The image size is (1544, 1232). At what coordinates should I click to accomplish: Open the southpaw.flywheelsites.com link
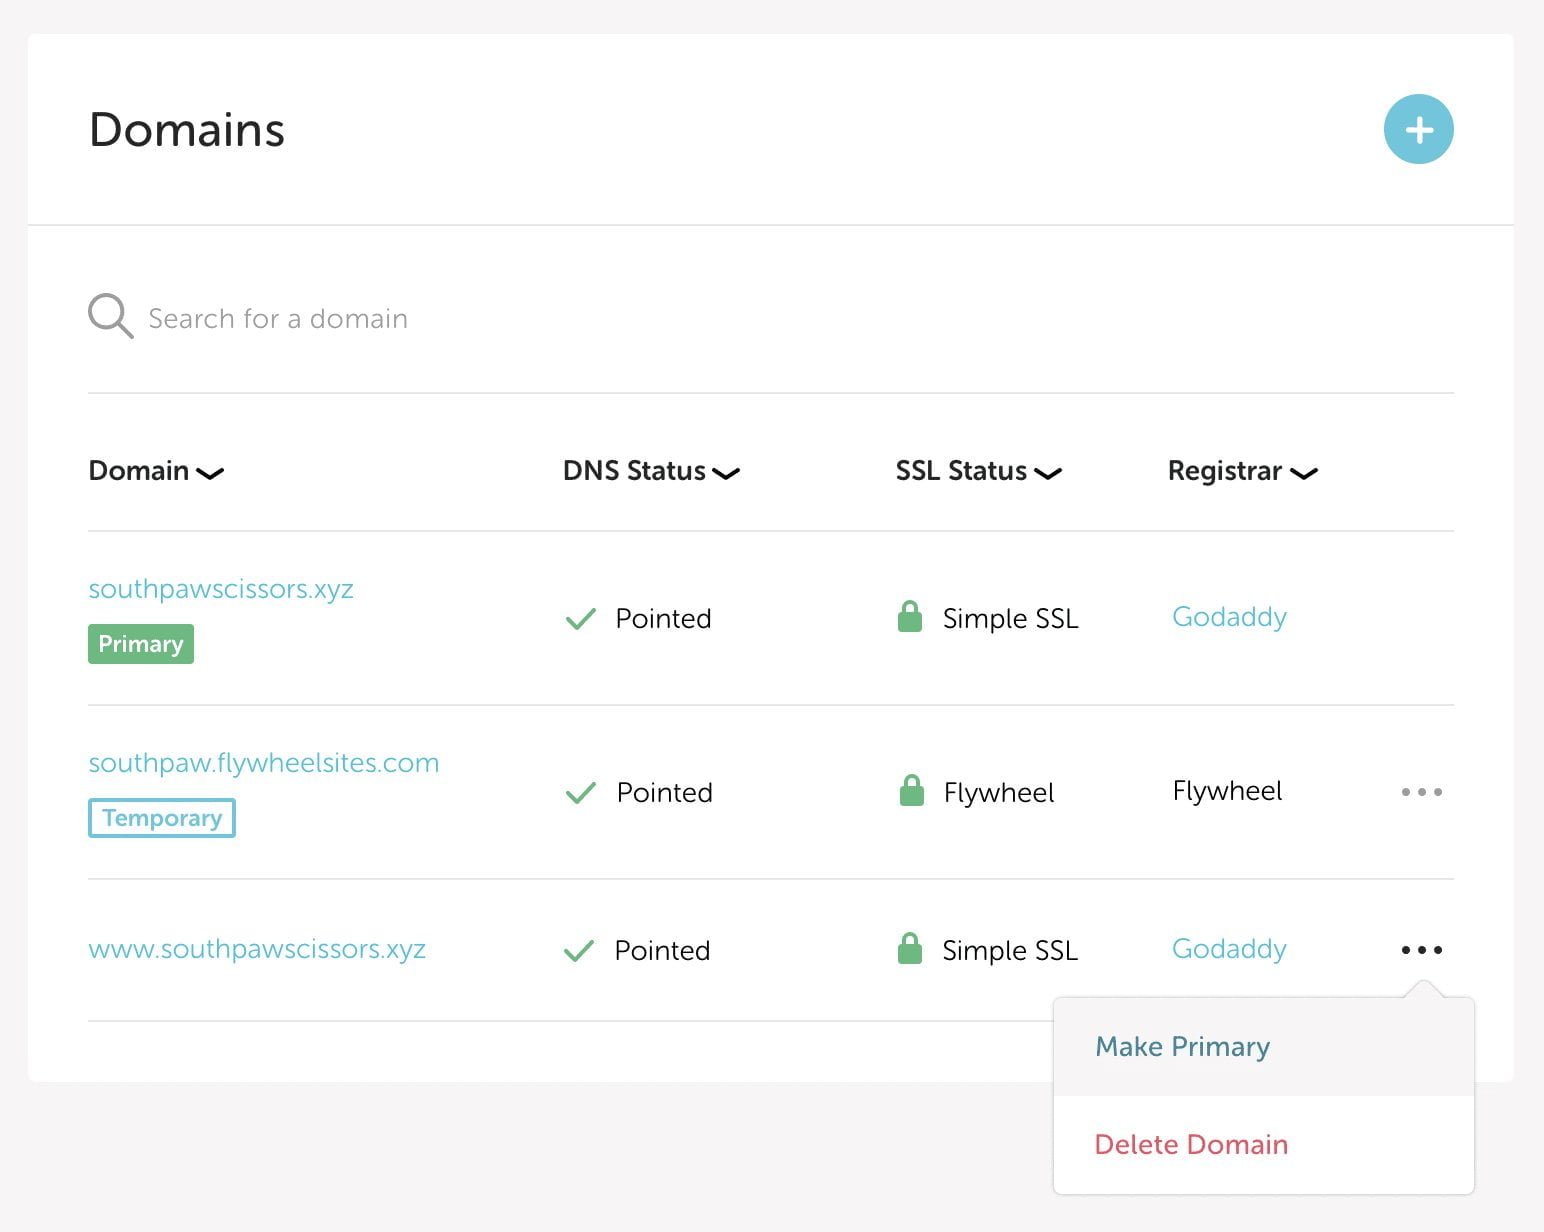click(263, 762)
